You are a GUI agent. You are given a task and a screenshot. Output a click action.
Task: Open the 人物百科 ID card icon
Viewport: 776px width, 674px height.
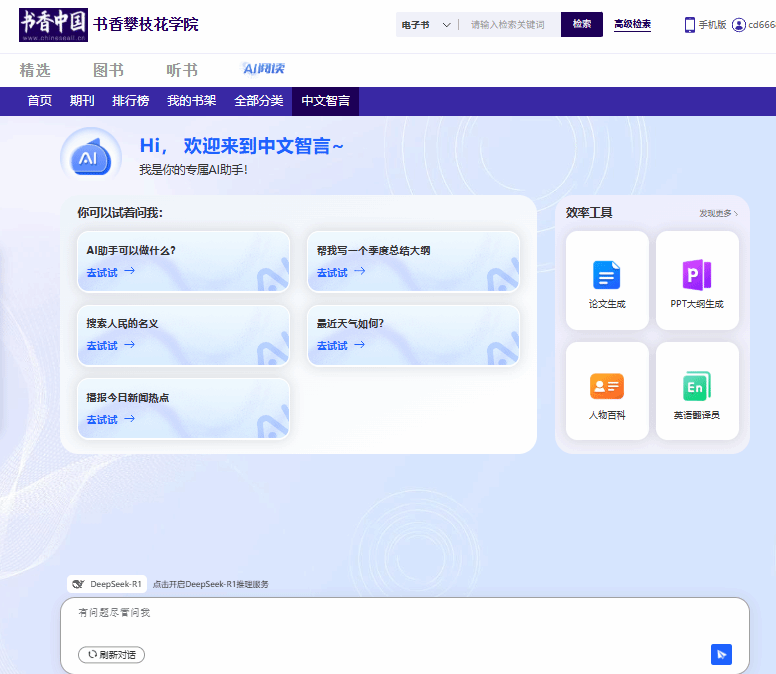[x=607, y=386]
